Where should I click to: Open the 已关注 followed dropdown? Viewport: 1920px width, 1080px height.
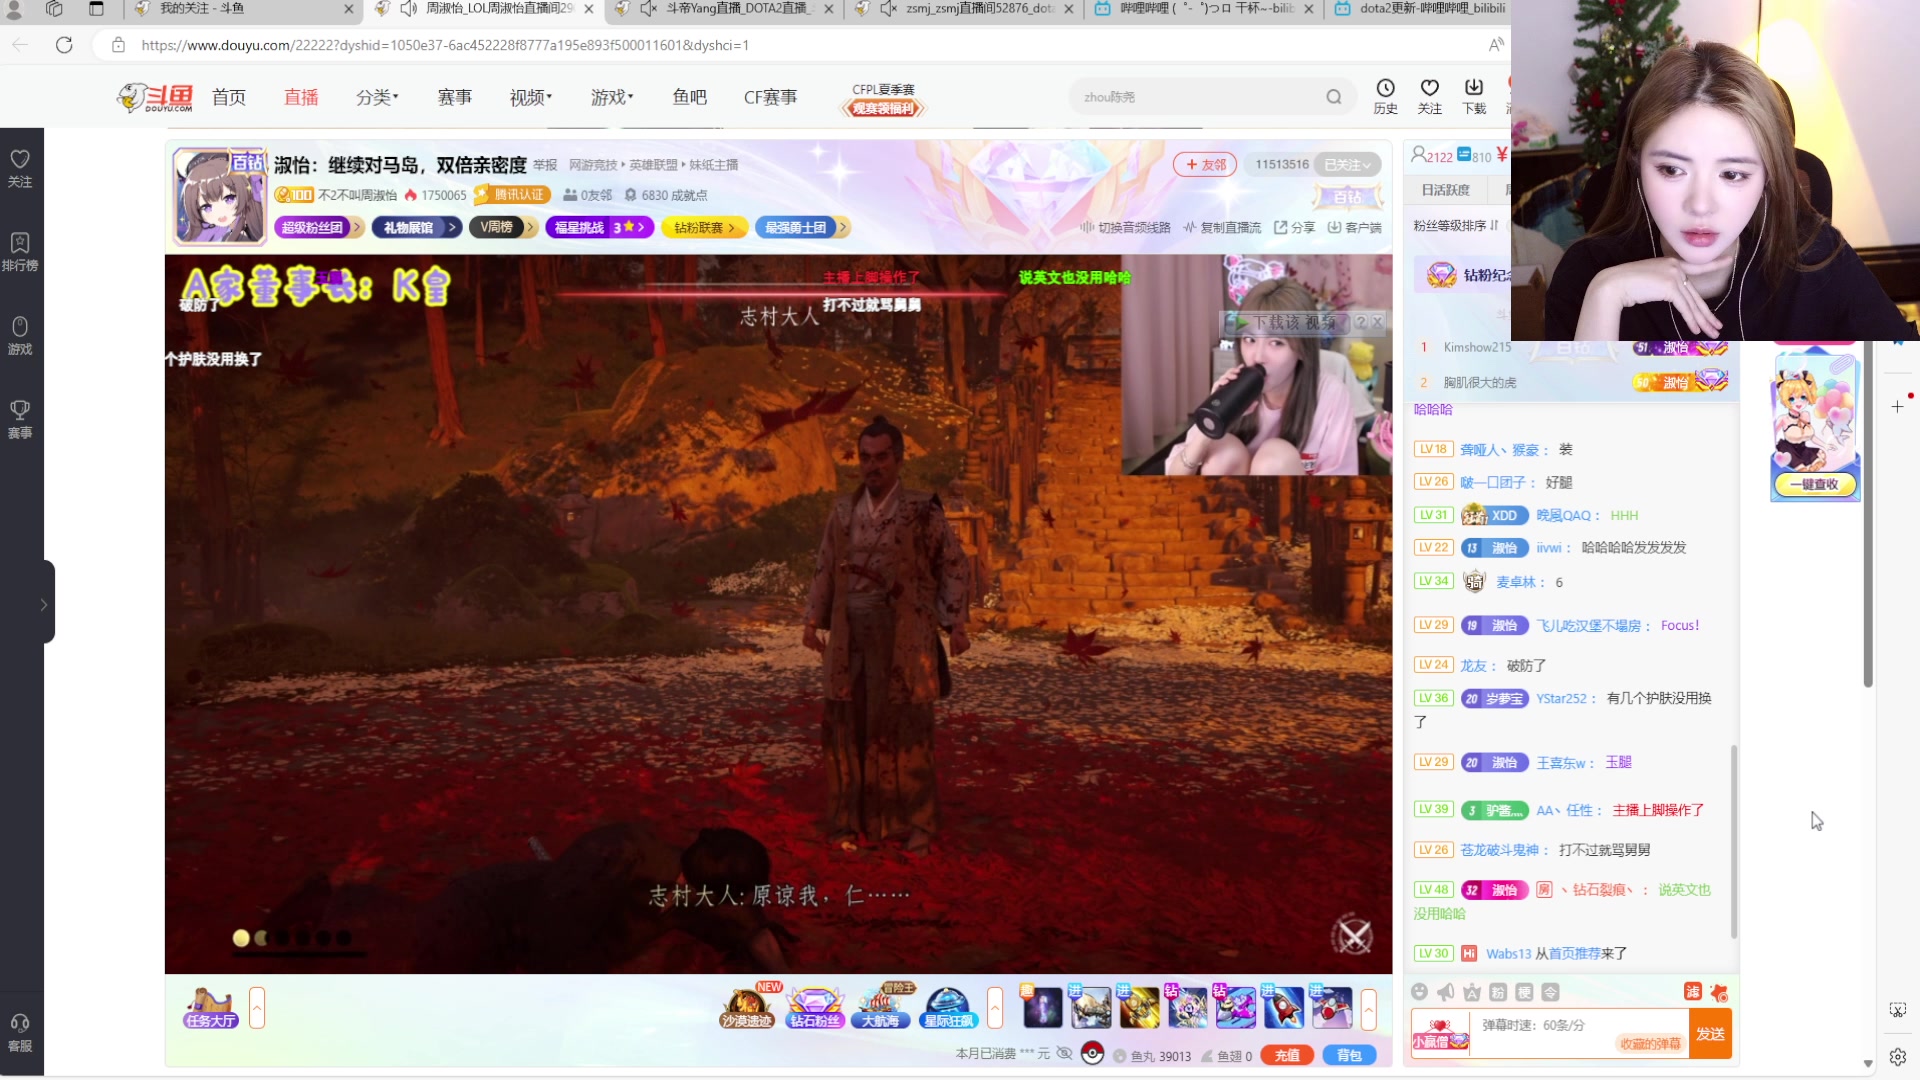coord(1348,165)
